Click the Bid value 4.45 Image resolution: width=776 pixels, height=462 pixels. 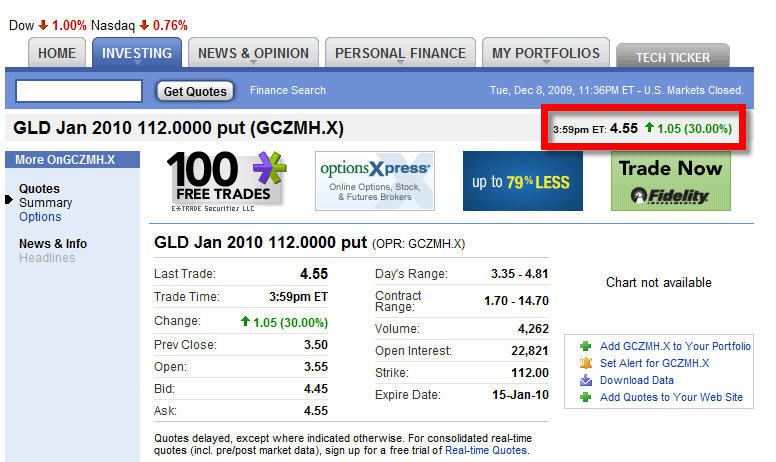[316, 389]
